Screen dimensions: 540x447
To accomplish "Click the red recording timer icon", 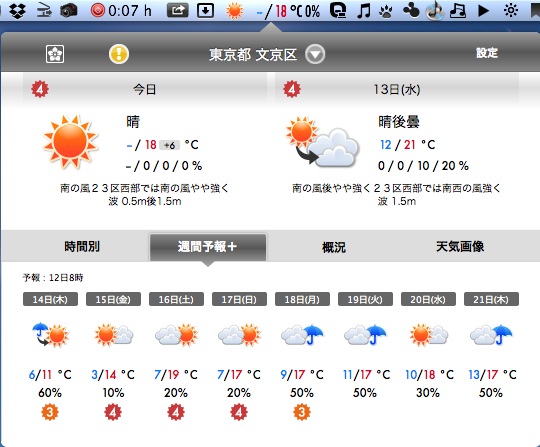I will [x=98, y=11].
